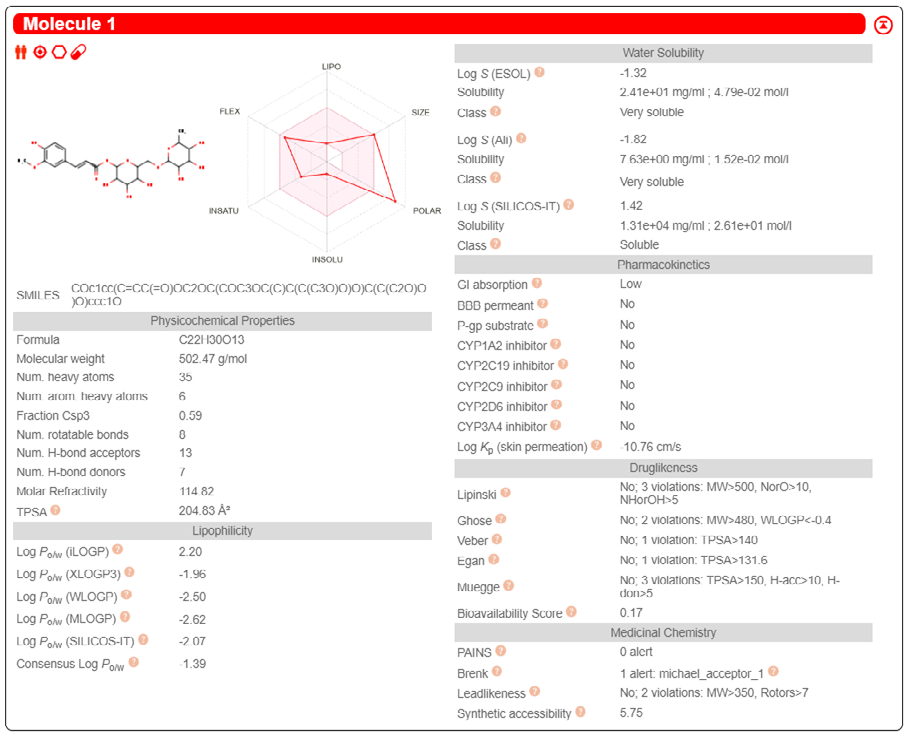
Task: Open help icon next to Consensus Log P
Action: point(133,662)
